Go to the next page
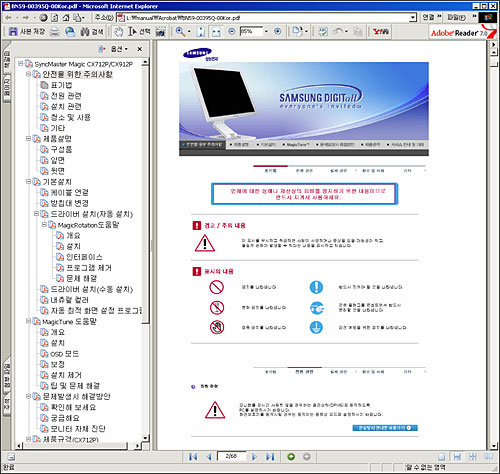Image resolution: width=500 pixels, height=474 pixels. click(254, 457)
